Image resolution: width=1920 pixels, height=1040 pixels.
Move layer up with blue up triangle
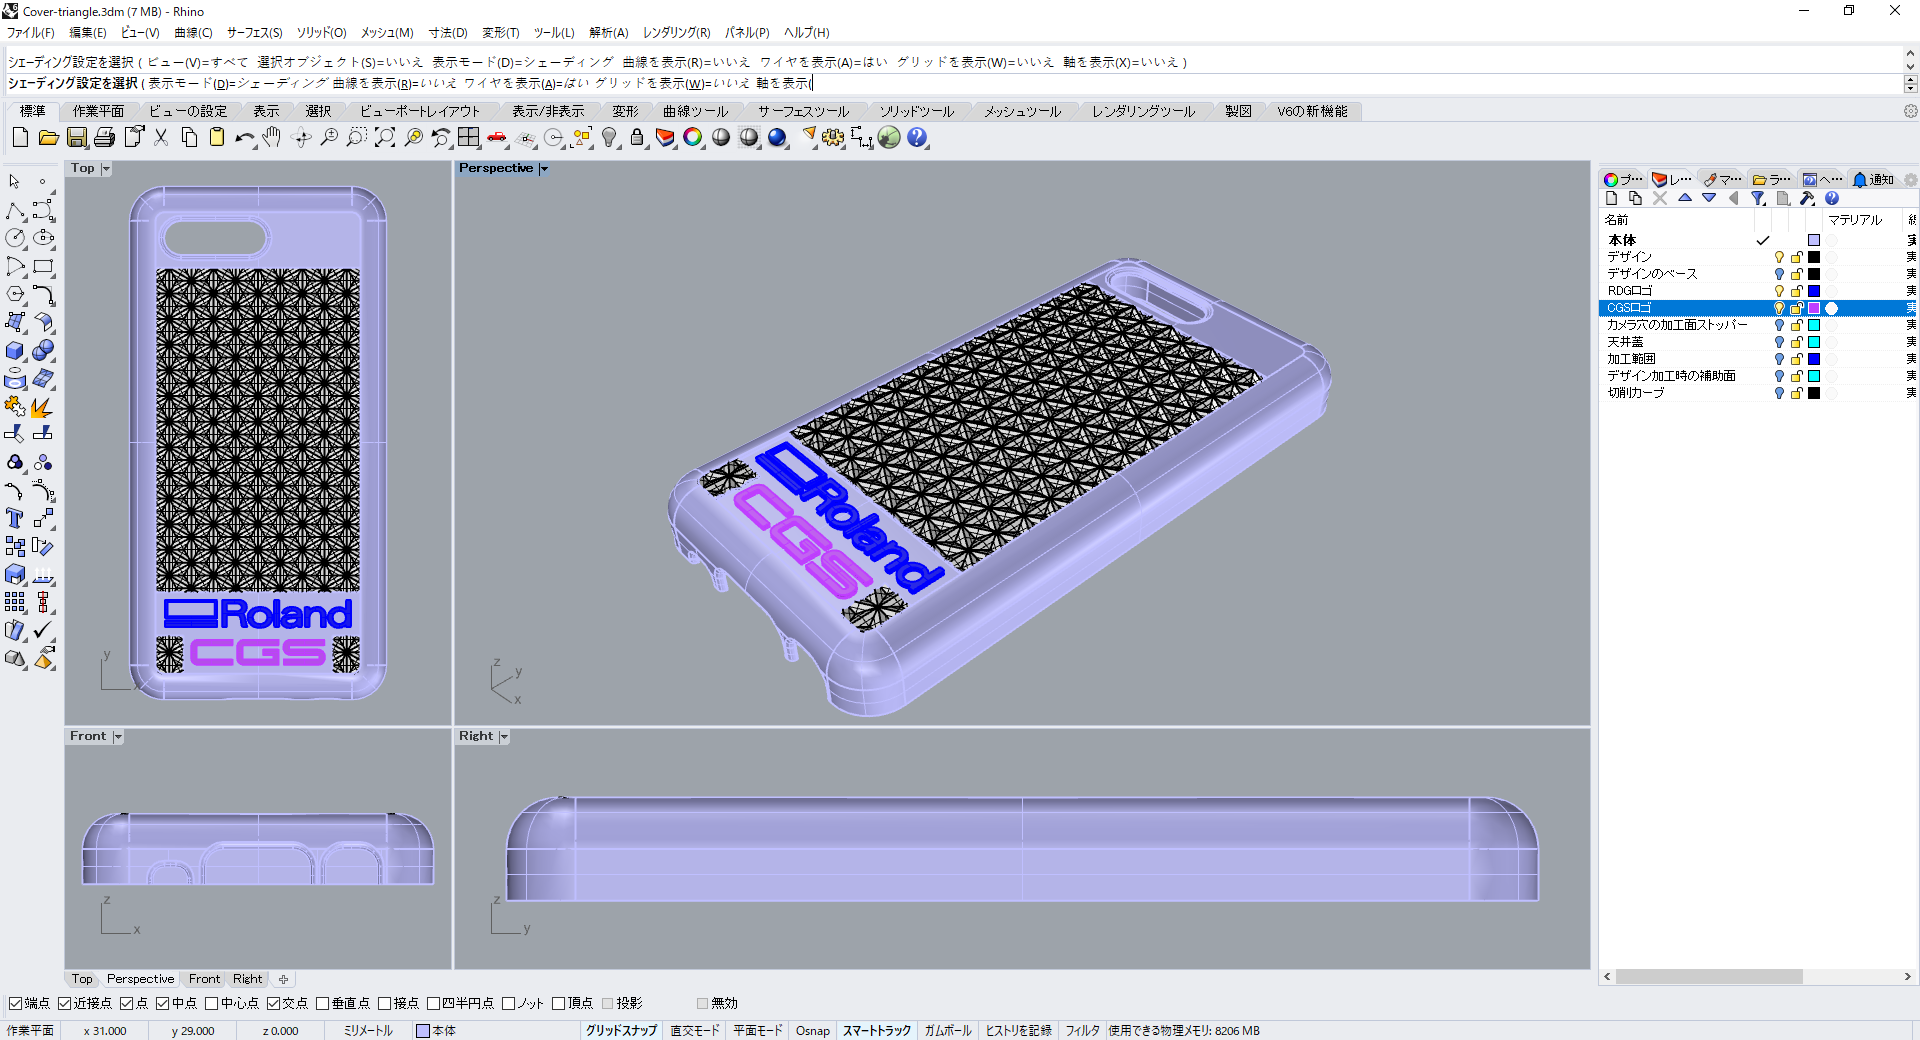tap(1685, 198)
